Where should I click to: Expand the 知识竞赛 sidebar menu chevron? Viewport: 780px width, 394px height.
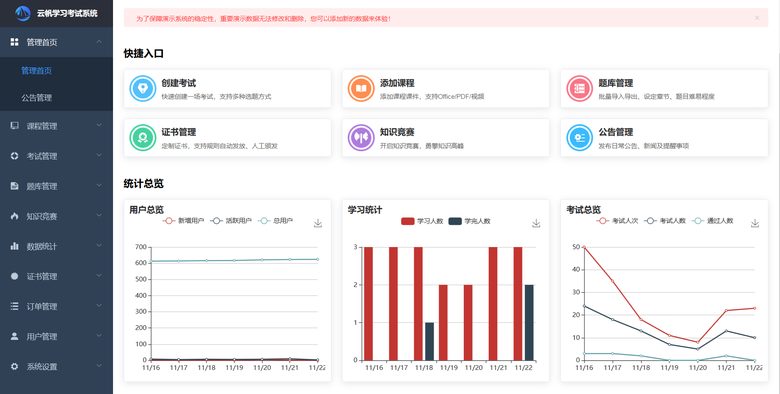(x=99, y=216)
